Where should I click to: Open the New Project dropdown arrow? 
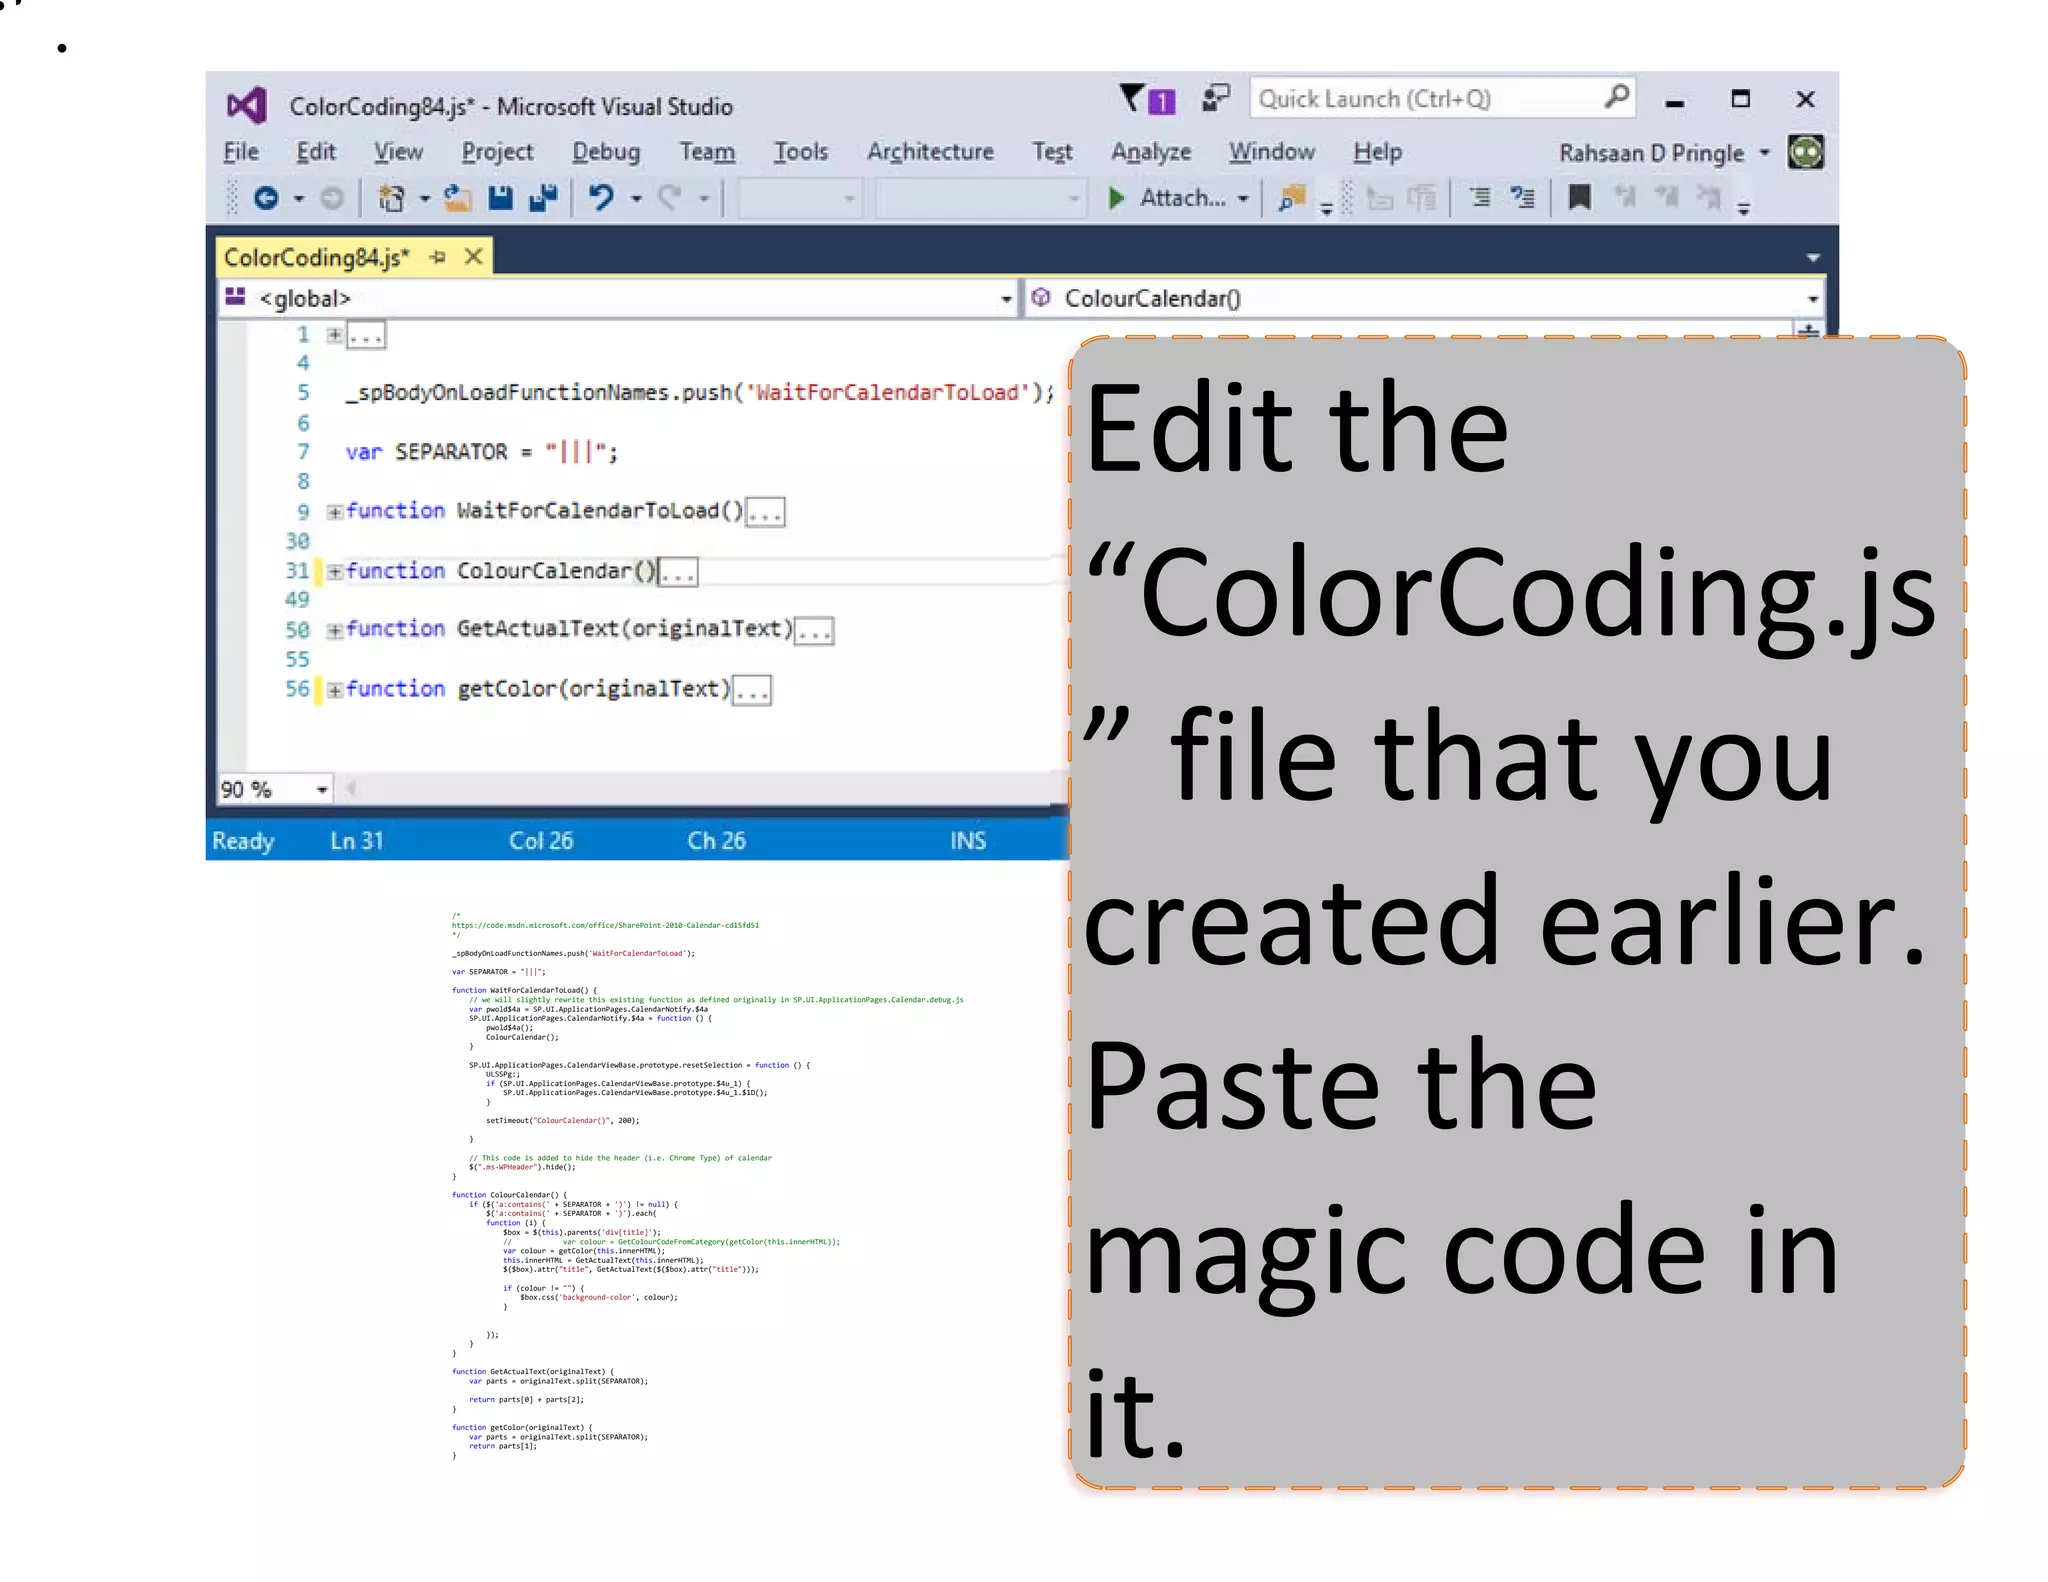pyautogui.click(x=424, y=199)
